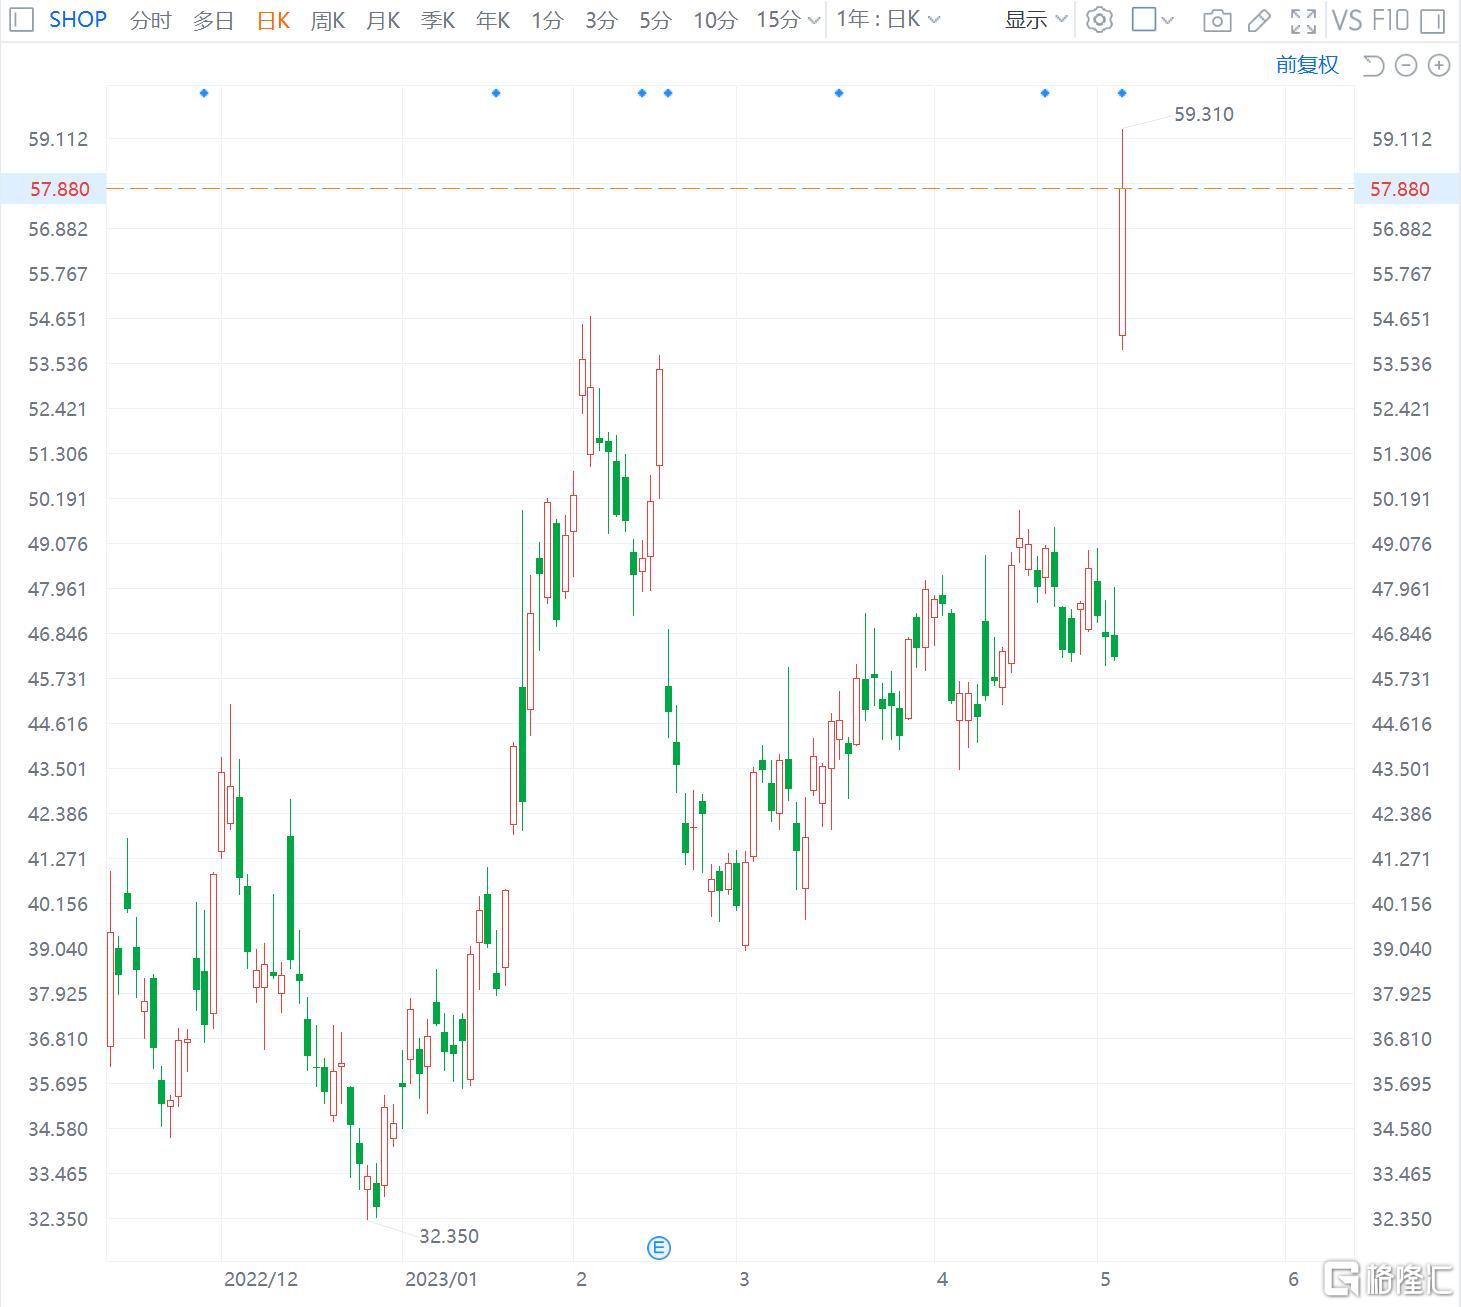
Task: Zoom out the chart with the minus icon
Action: 1406,66
